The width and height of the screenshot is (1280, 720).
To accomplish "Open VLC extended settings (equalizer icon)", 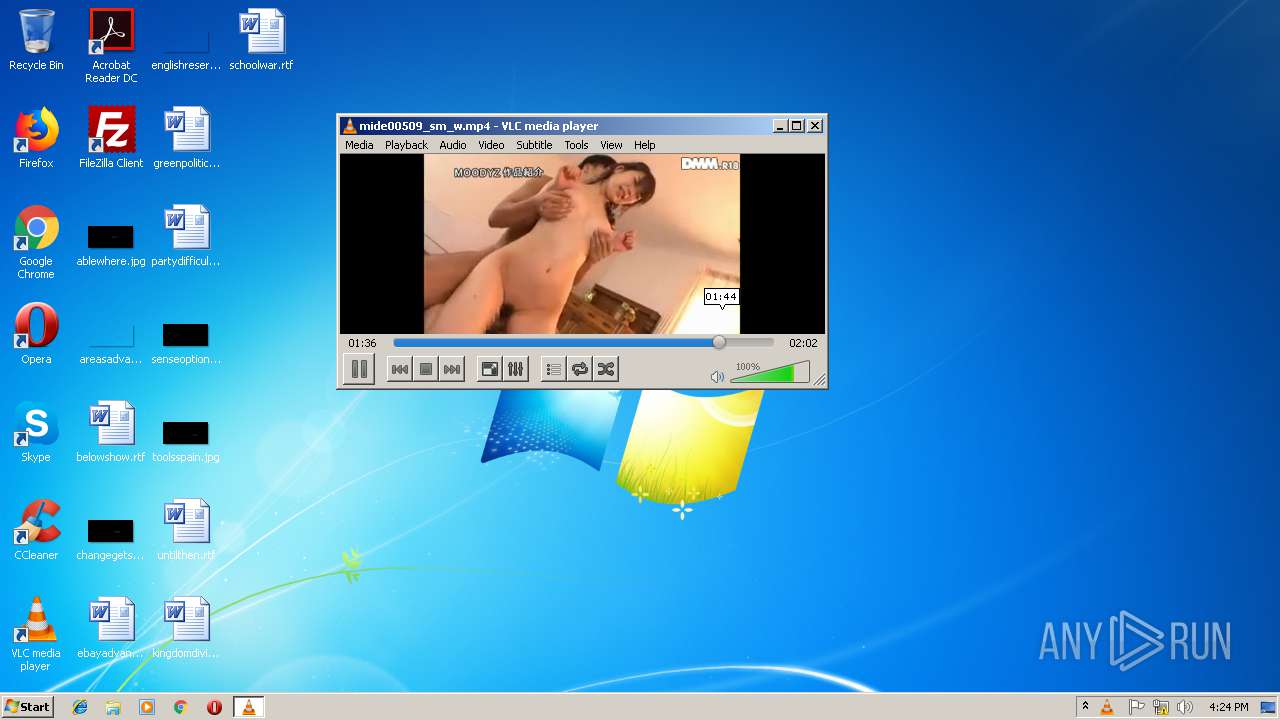I will pos(515,369).
